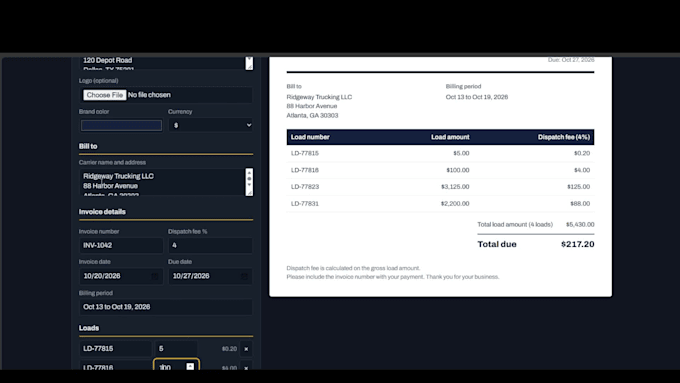Click the $3,125.00 load amount cell
This screenshot has height=383, width=680.
(x=455, y=187)
